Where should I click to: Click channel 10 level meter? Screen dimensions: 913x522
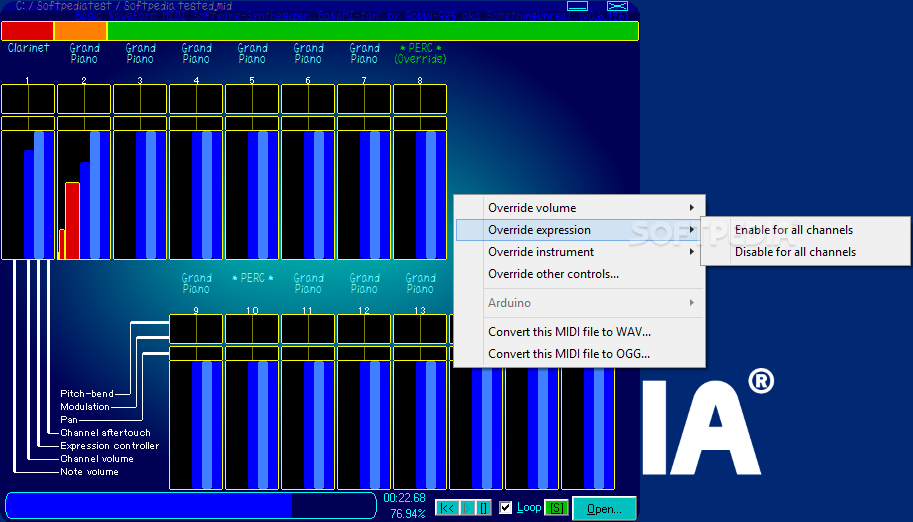point(252,425)
